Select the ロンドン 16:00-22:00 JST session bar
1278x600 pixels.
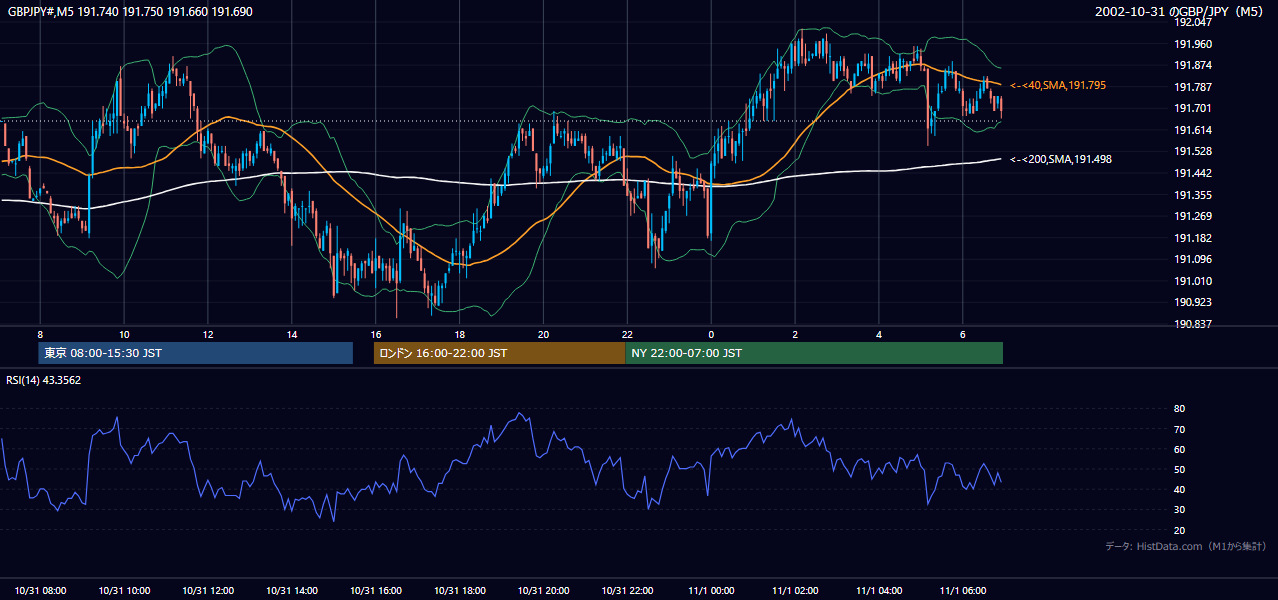point(499,353)
